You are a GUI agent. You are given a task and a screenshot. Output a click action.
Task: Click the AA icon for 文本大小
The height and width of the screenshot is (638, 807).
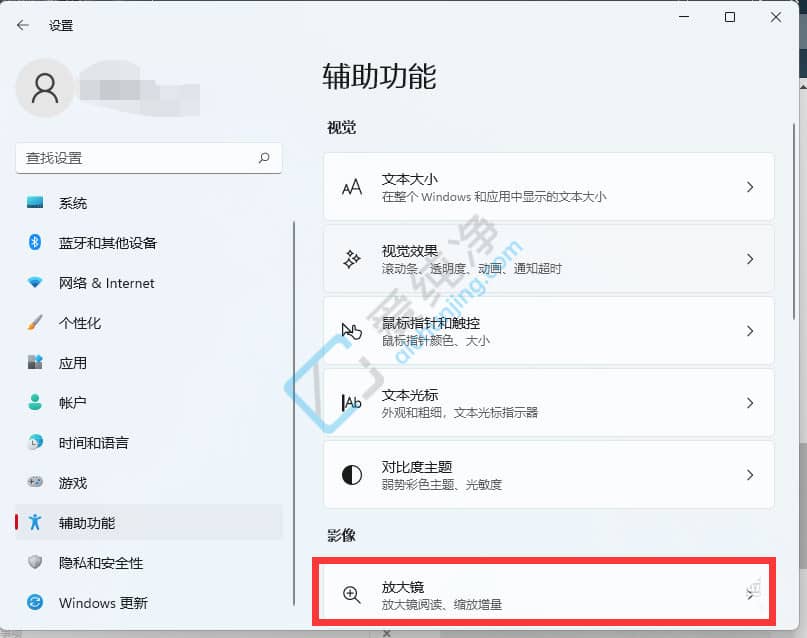[x=352, y=187]
